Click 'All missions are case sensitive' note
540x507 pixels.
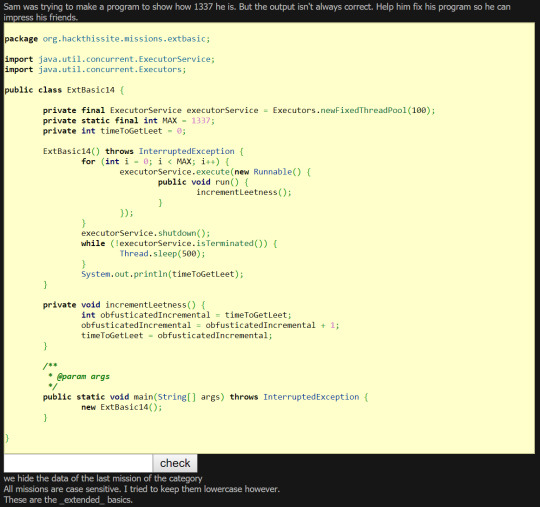(x=142, y=489)
